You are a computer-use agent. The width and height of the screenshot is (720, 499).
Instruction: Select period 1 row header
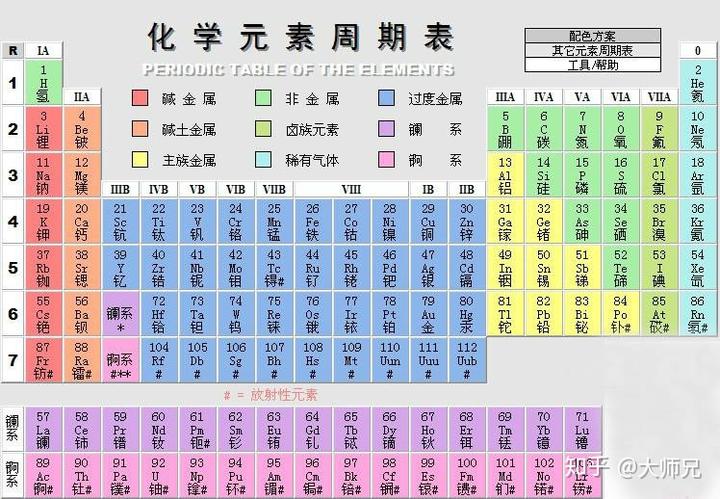(13, 83)
